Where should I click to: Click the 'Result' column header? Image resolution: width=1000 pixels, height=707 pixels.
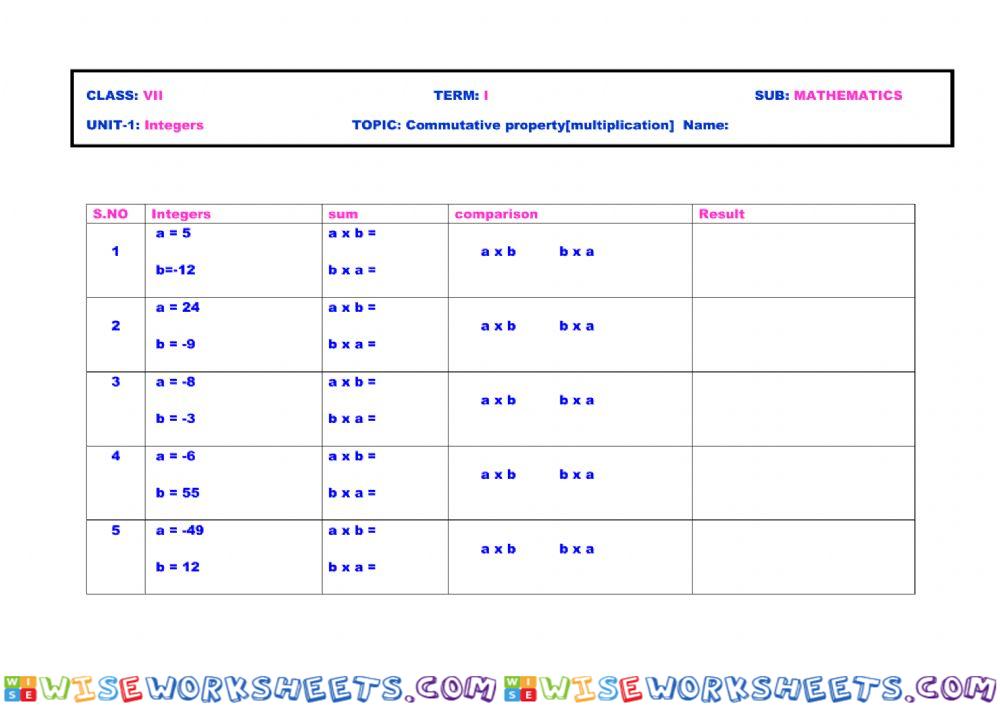721,214
